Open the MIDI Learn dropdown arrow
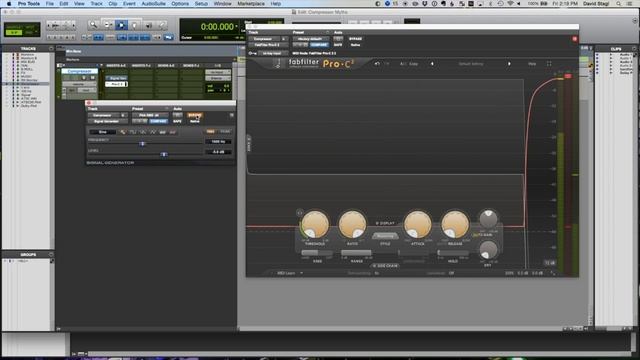Image resolution: width=640 pixels, height=360 pixels. 301,273
